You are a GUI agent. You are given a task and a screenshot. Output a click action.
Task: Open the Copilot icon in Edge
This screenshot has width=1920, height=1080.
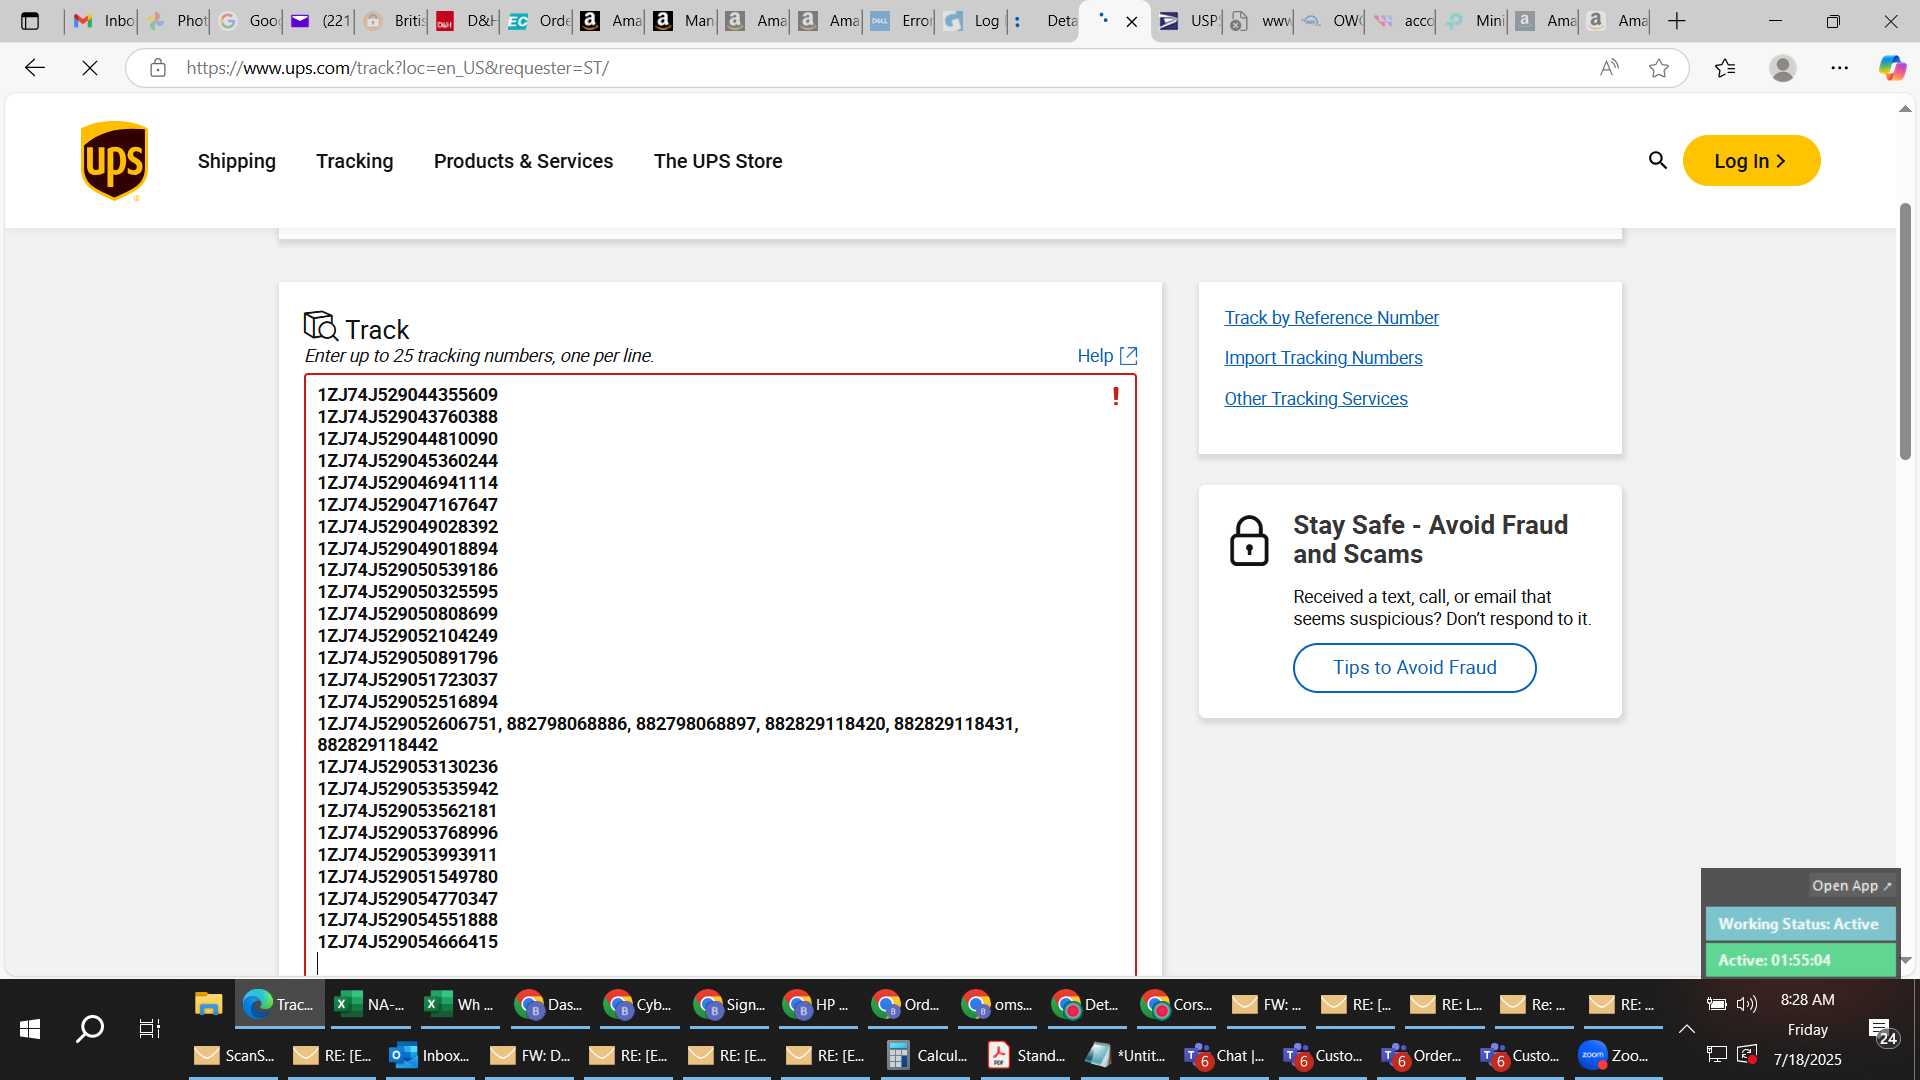(x=1892, y=68)
